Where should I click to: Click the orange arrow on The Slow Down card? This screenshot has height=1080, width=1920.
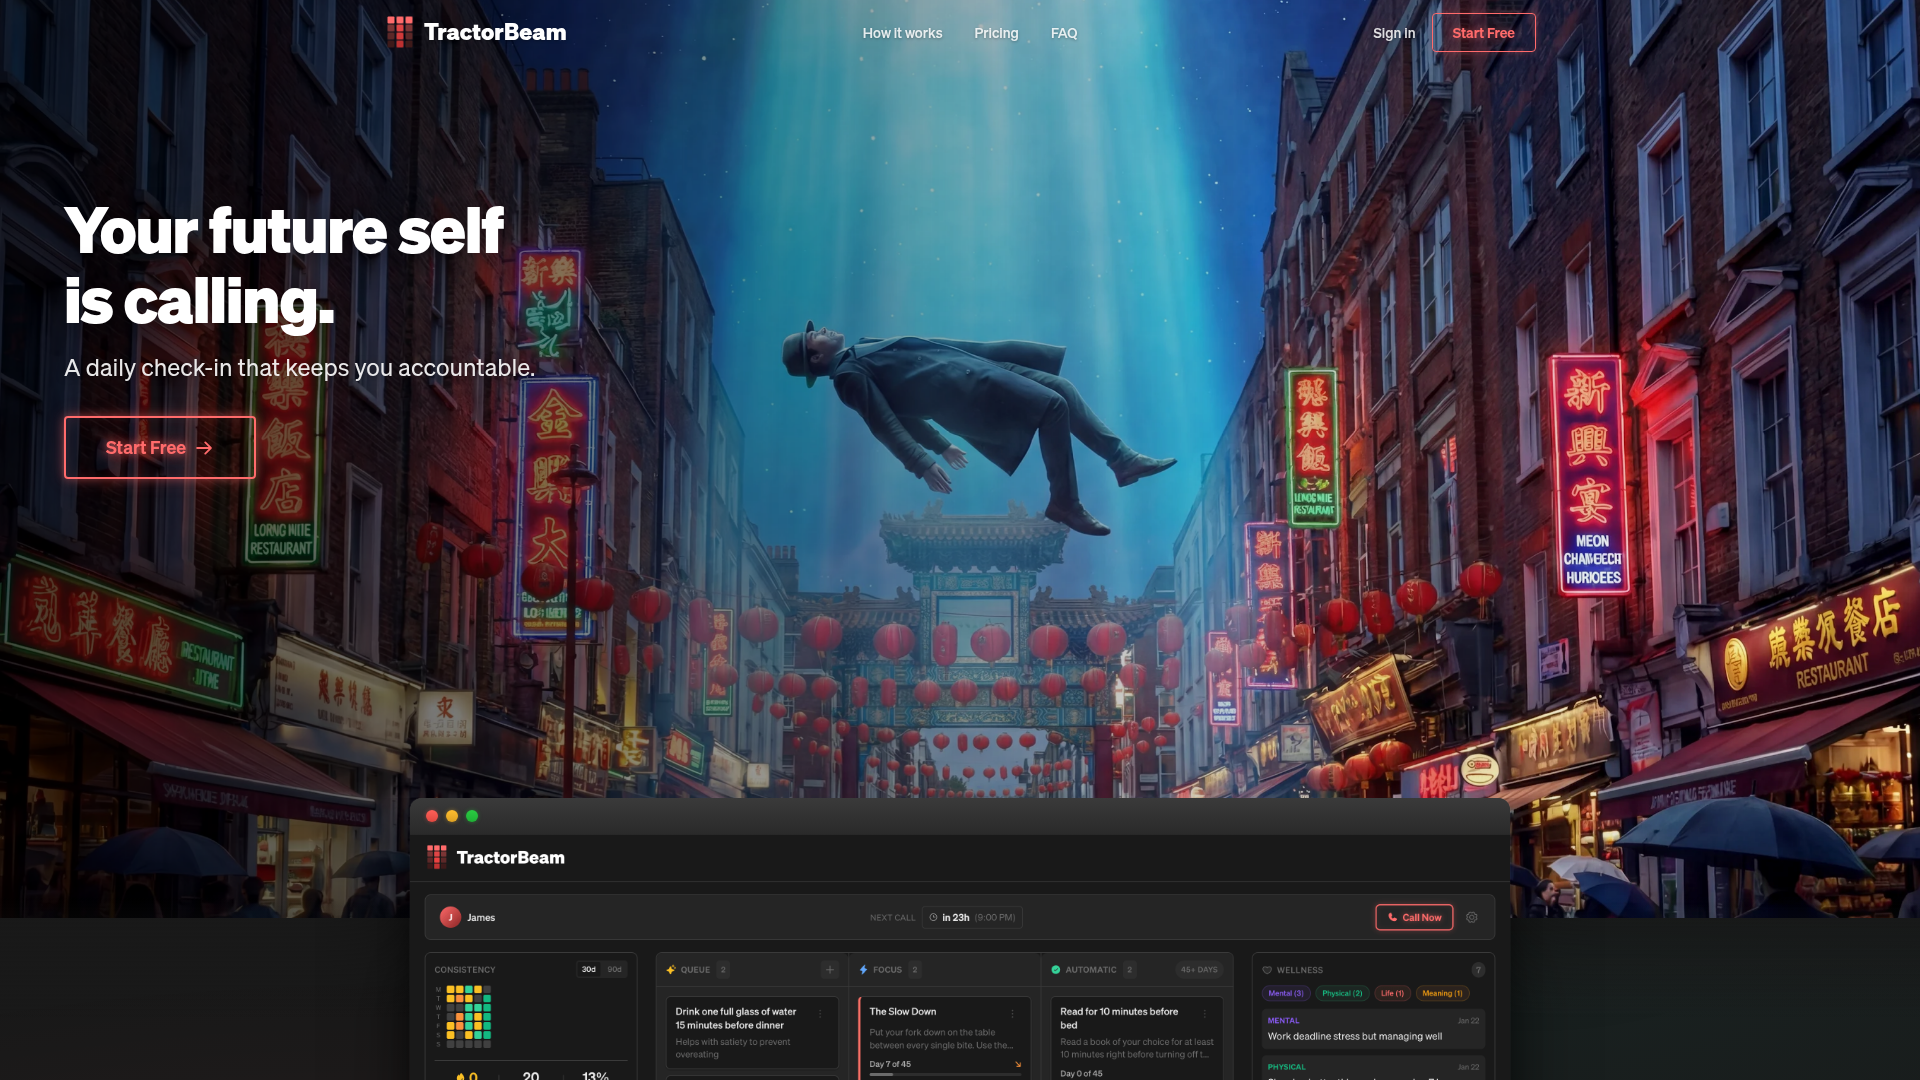[x=1018, y=1064]
